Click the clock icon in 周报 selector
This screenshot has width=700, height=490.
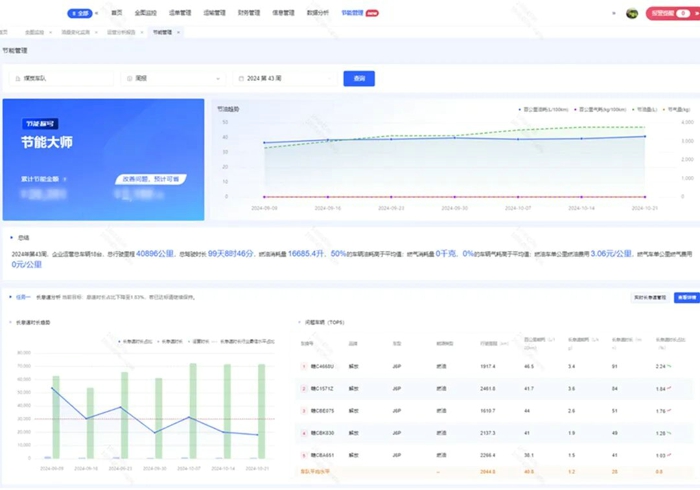pyautogui.click(x=129, y=78)
